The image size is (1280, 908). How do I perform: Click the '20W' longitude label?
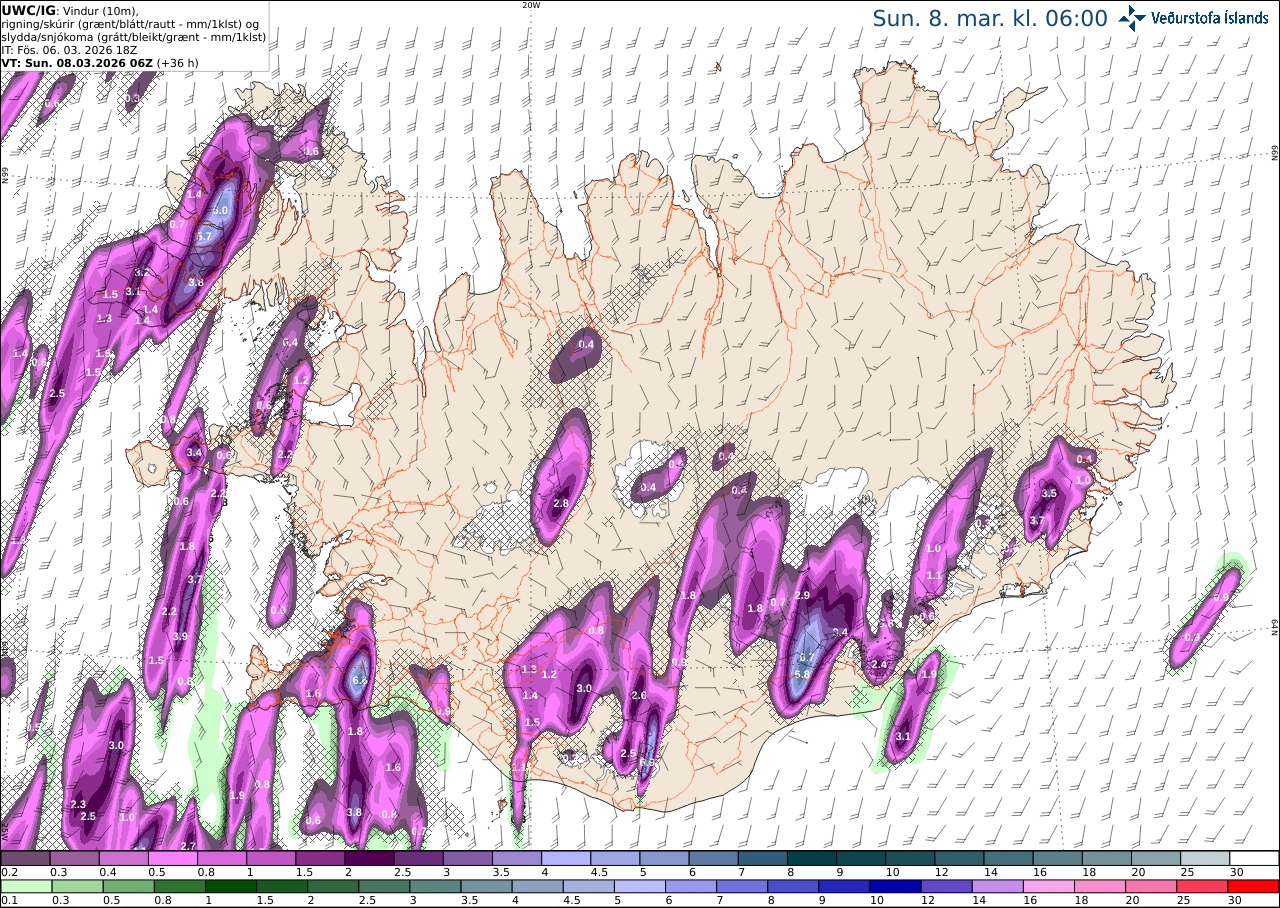[x=531, y=5]
